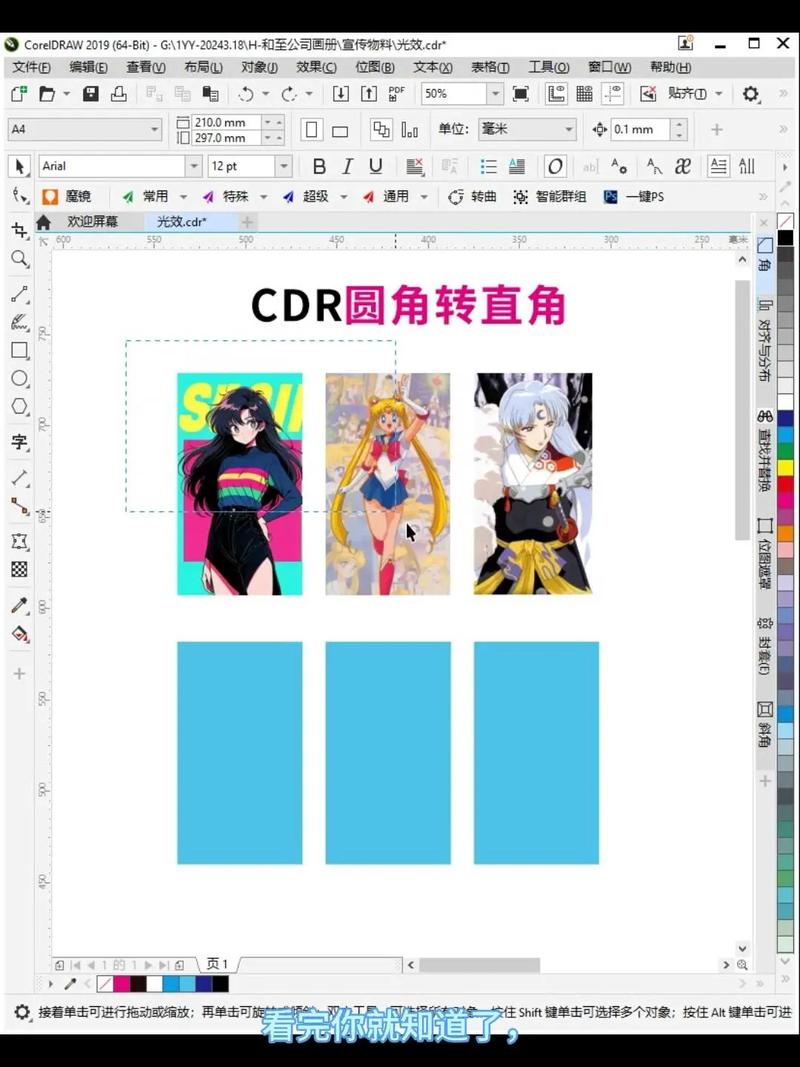This screenshot has height=1067, width=800.
Task: Toggle italic text formatting
Action: tap(346, 166)
